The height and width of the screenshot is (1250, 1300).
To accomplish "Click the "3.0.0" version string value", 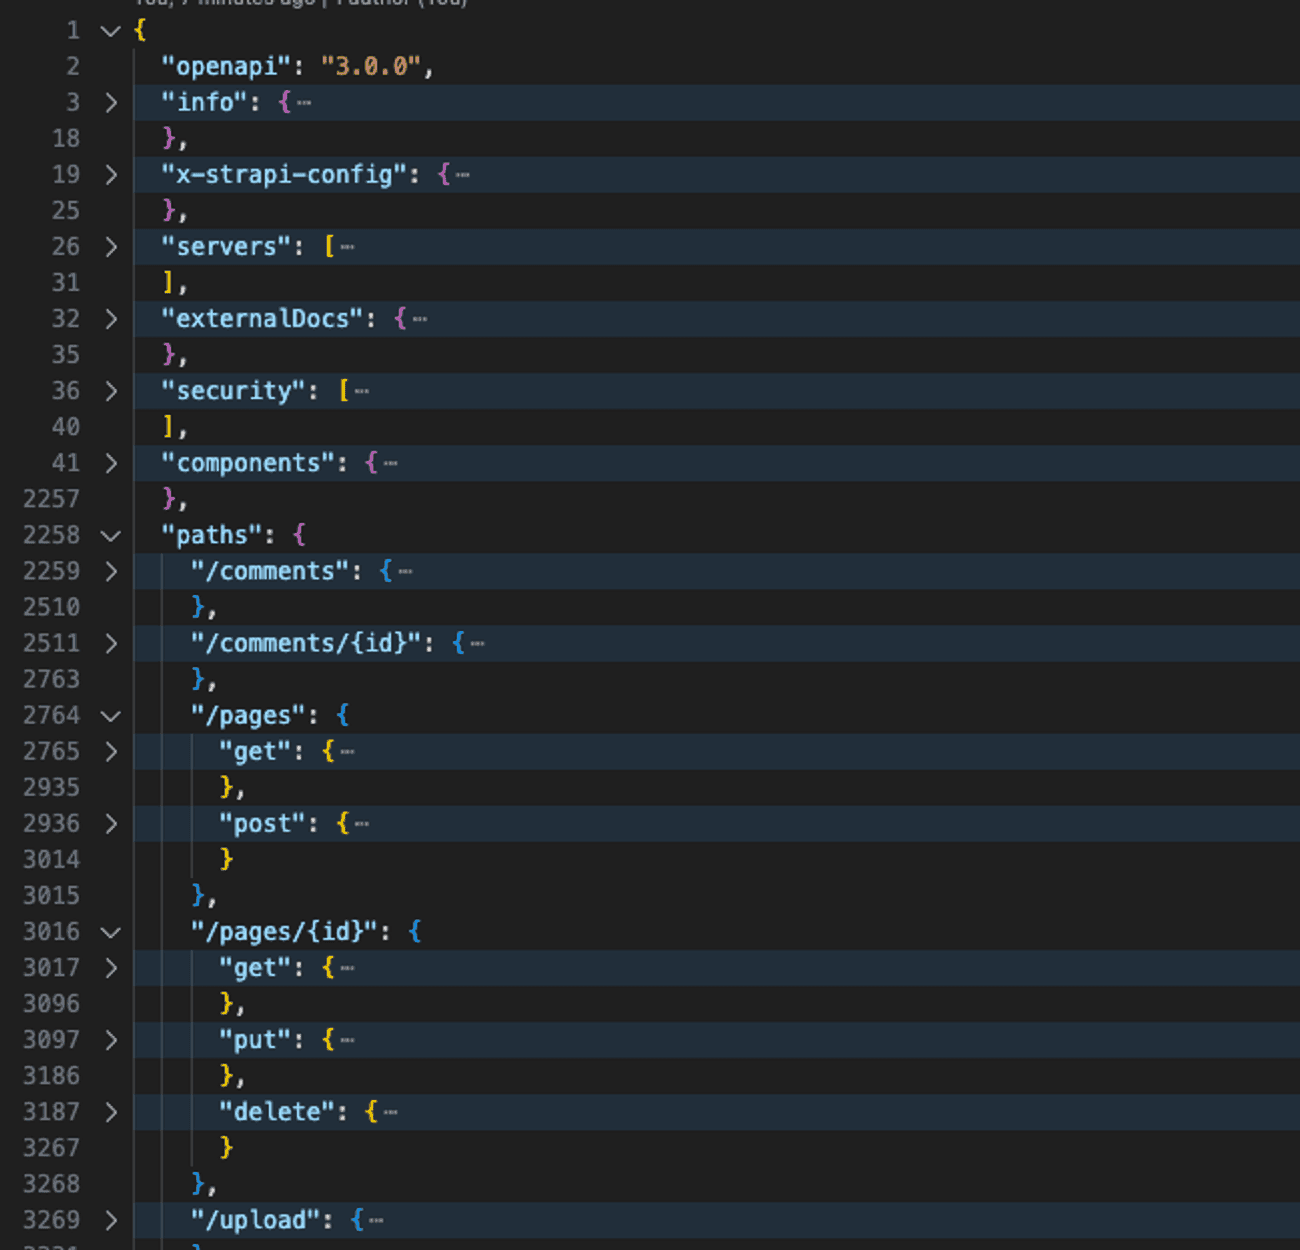I will [x=371, y=67].
